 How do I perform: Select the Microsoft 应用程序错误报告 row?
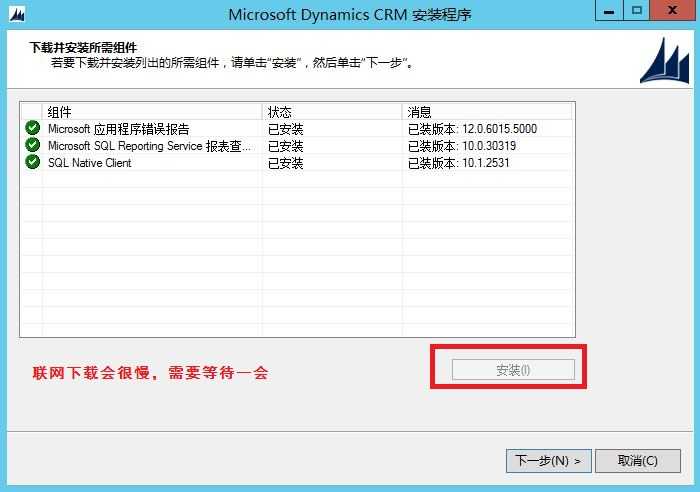[297, 129]
